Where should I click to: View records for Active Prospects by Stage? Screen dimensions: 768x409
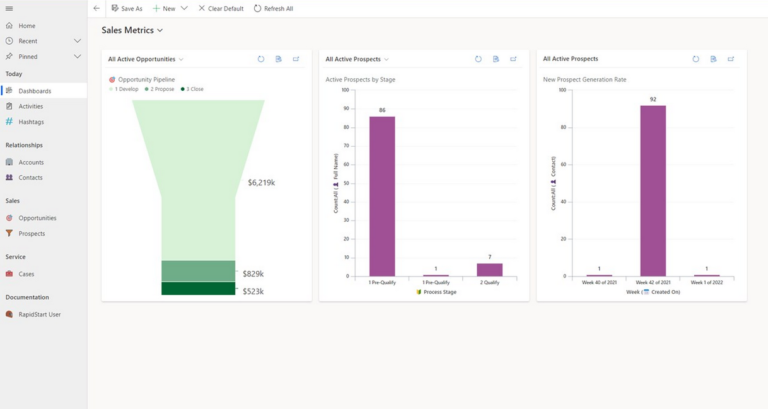coord(496,59)
